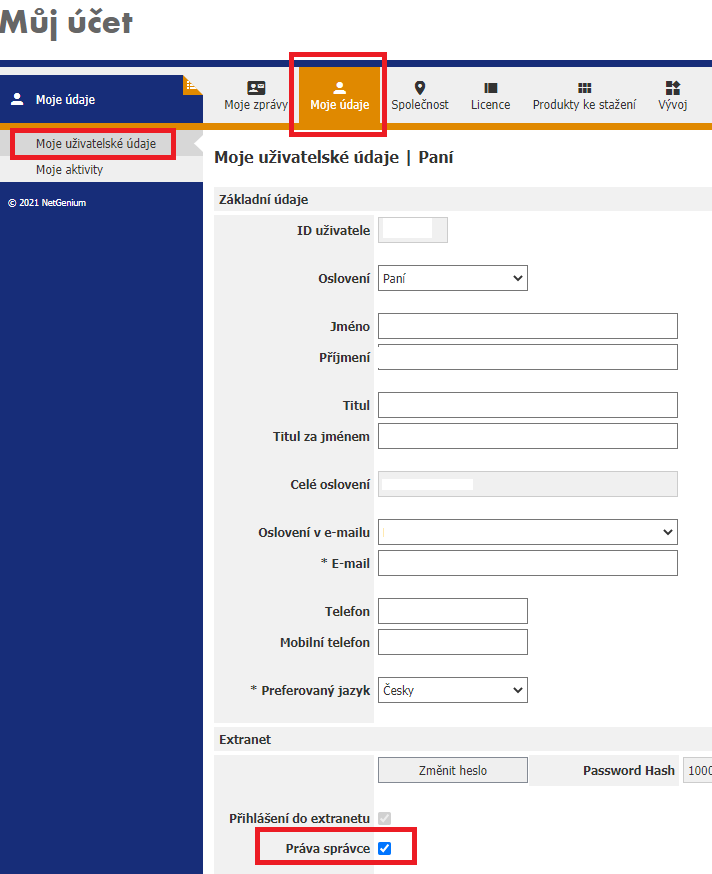The image size is (712, 874).
Task: Click the Moje uživatelské údaje | Paní heading
Action: (333, 158)
